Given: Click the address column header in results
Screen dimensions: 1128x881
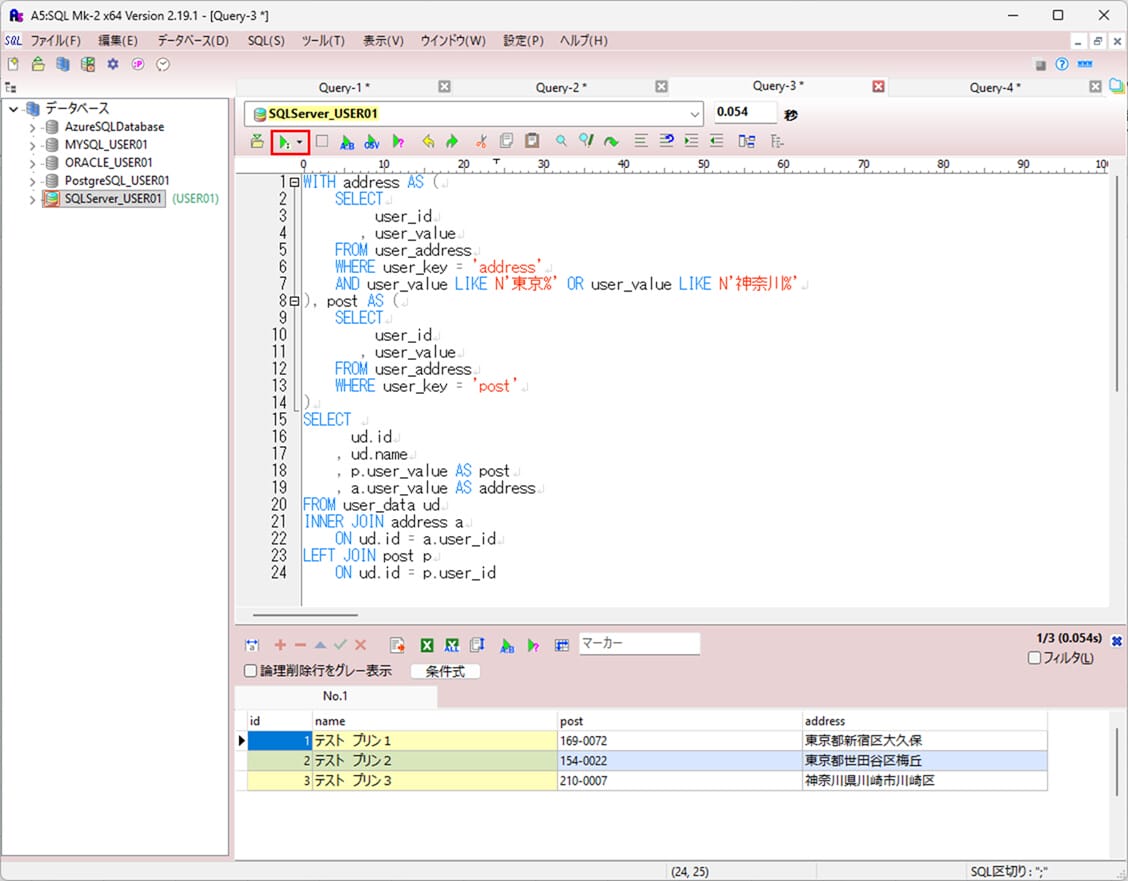Looking at the screenshot, I should (825, 721).
